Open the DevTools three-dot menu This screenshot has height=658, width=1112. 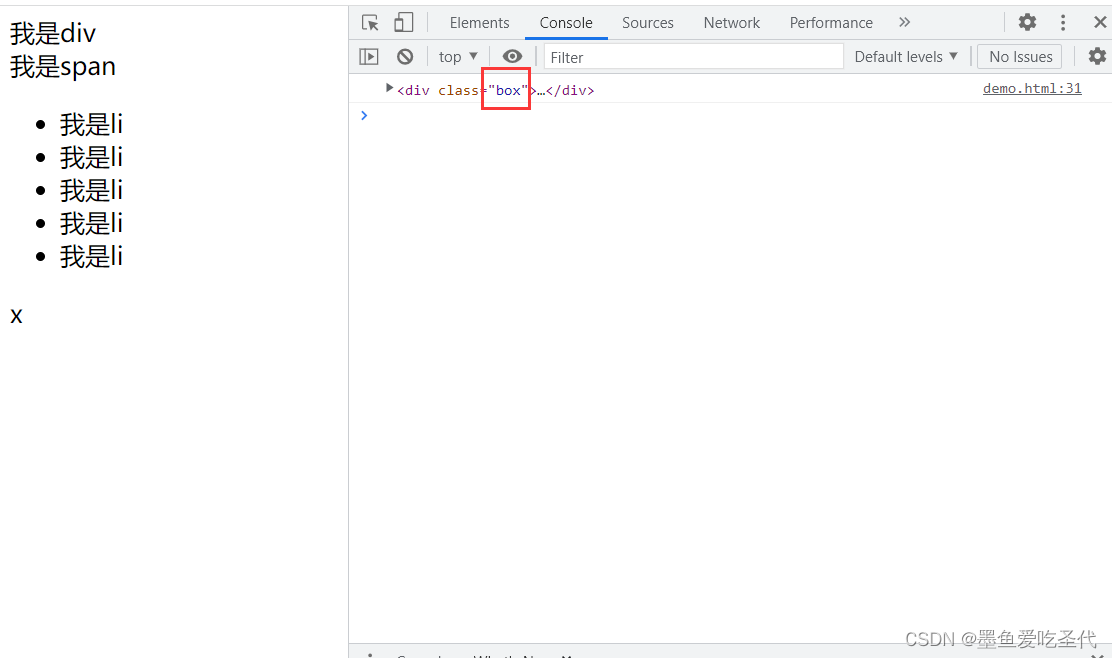(1062, 23)
